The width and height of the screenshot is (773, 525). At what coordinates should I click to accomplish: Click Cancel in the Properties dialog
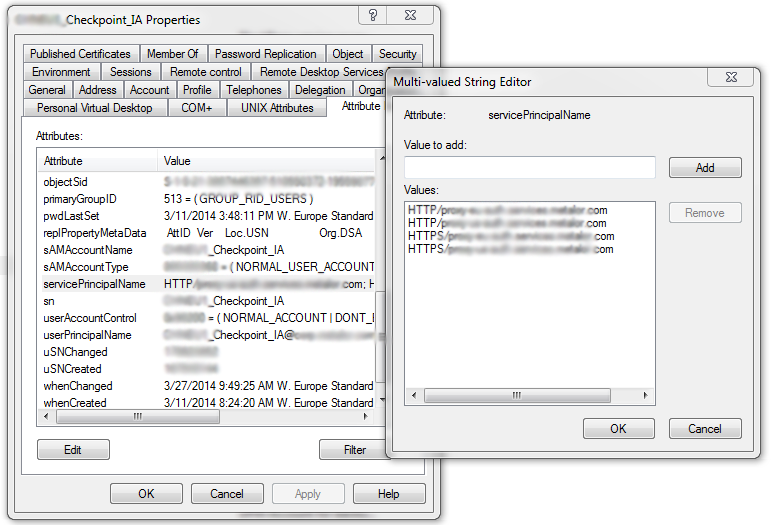(227, 493)
